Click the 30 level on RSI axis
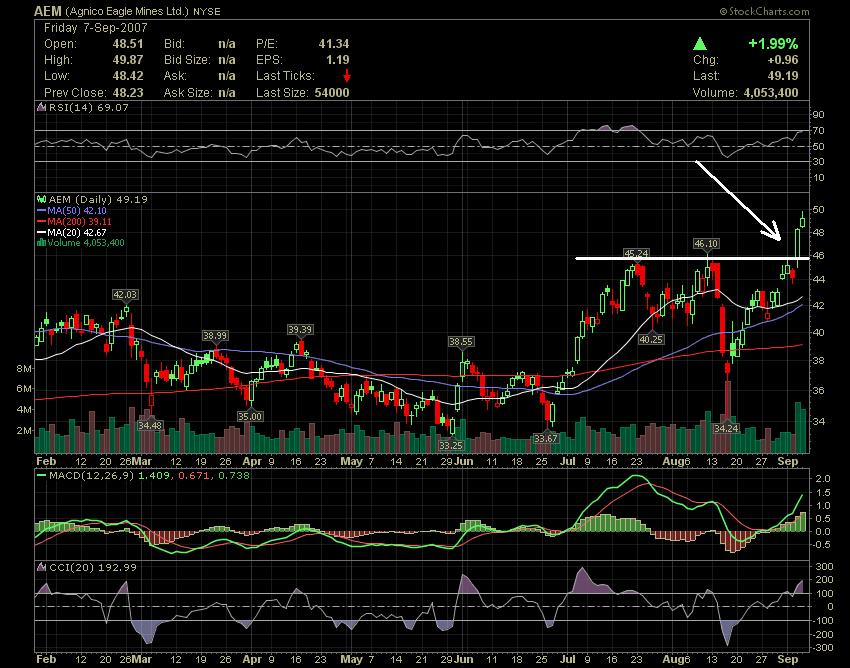Screen dimensions: 850x668 [x=819, y=162]
